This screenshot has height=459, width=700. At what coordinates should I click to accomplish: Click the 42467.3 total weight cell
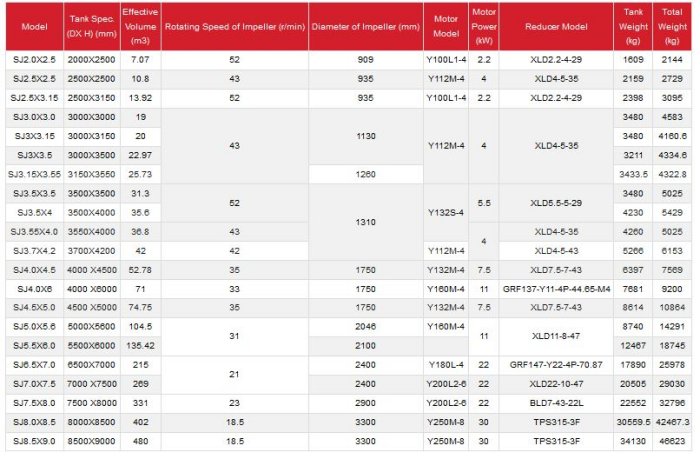671,421
